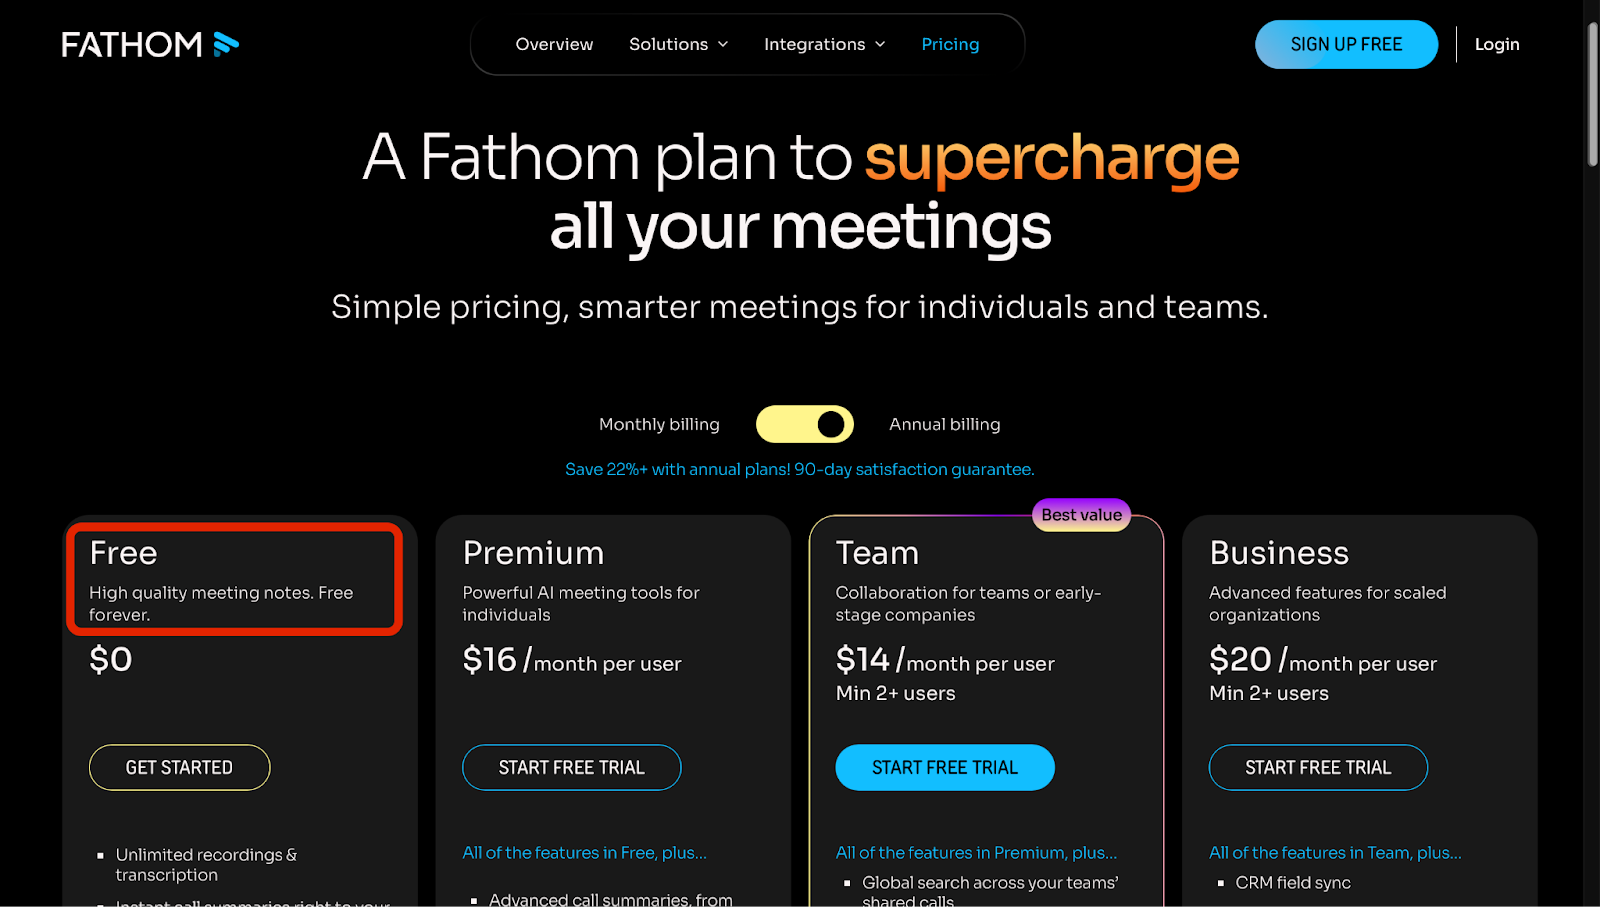Start free trial for Premium plan
The width and height of the screenshot is (1600, 907).
pos(571,767)
